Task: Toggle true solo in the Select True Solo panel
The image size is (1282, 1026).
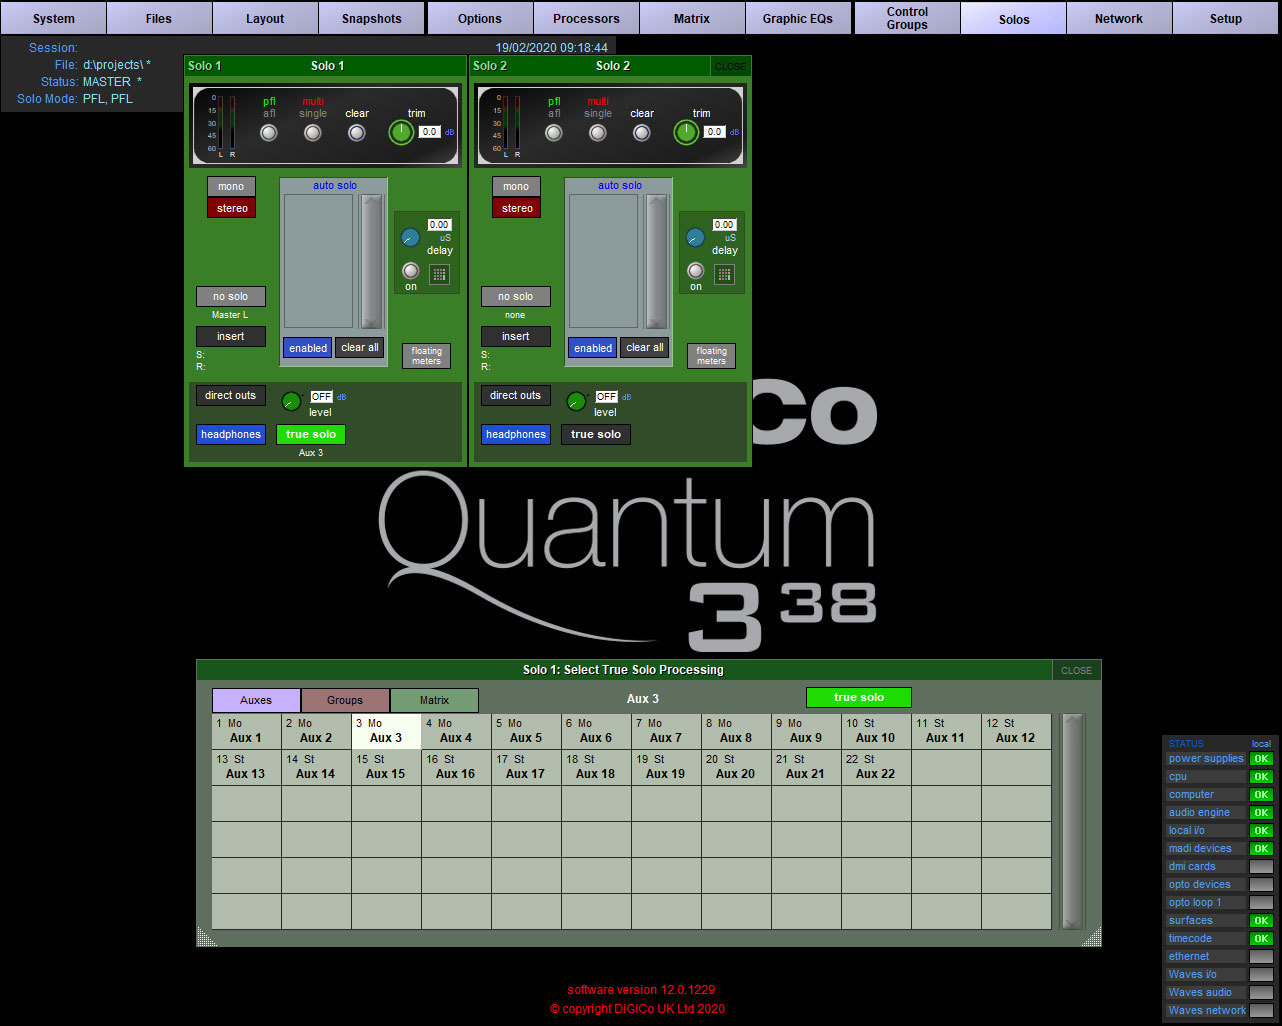Action: [x=859, y=698]
